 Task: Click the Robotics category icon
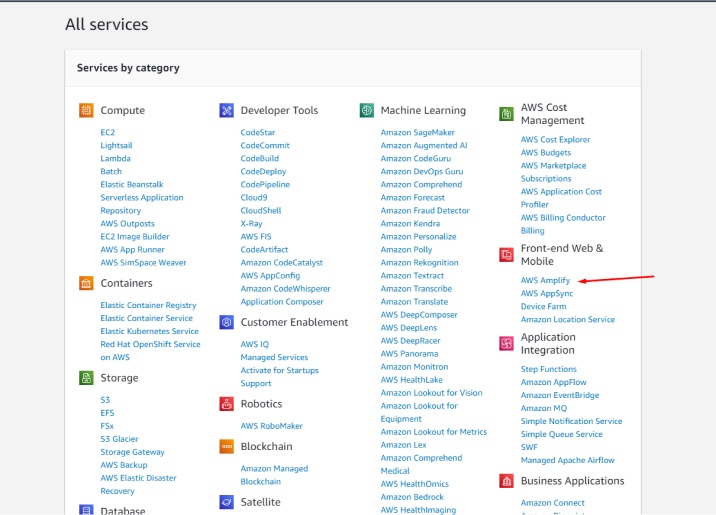[x=227, y=404]
